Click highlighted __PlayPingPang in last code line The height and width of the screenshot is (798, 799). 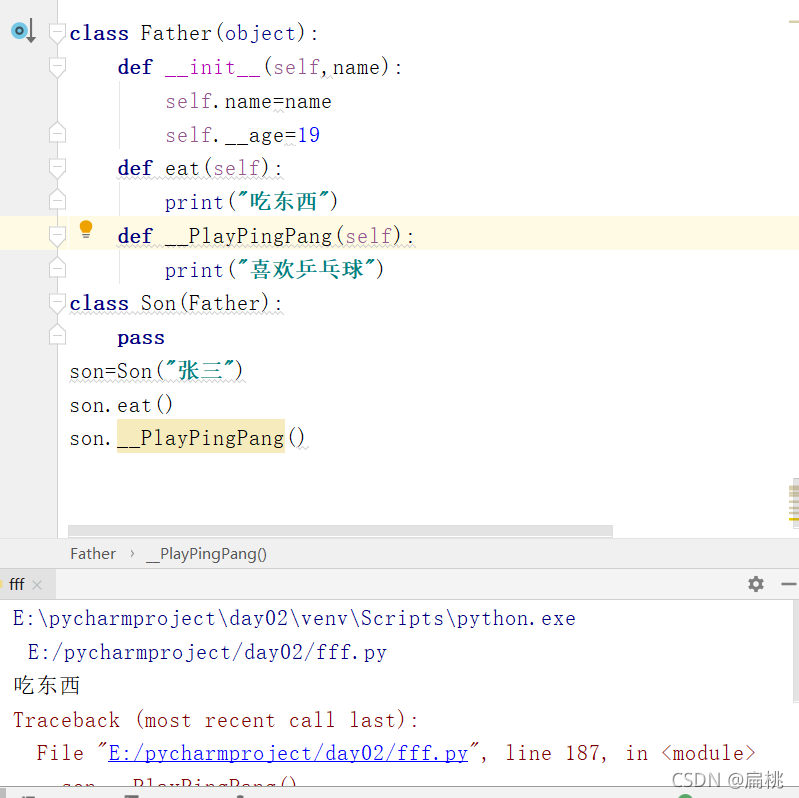(x=201, y=438)
